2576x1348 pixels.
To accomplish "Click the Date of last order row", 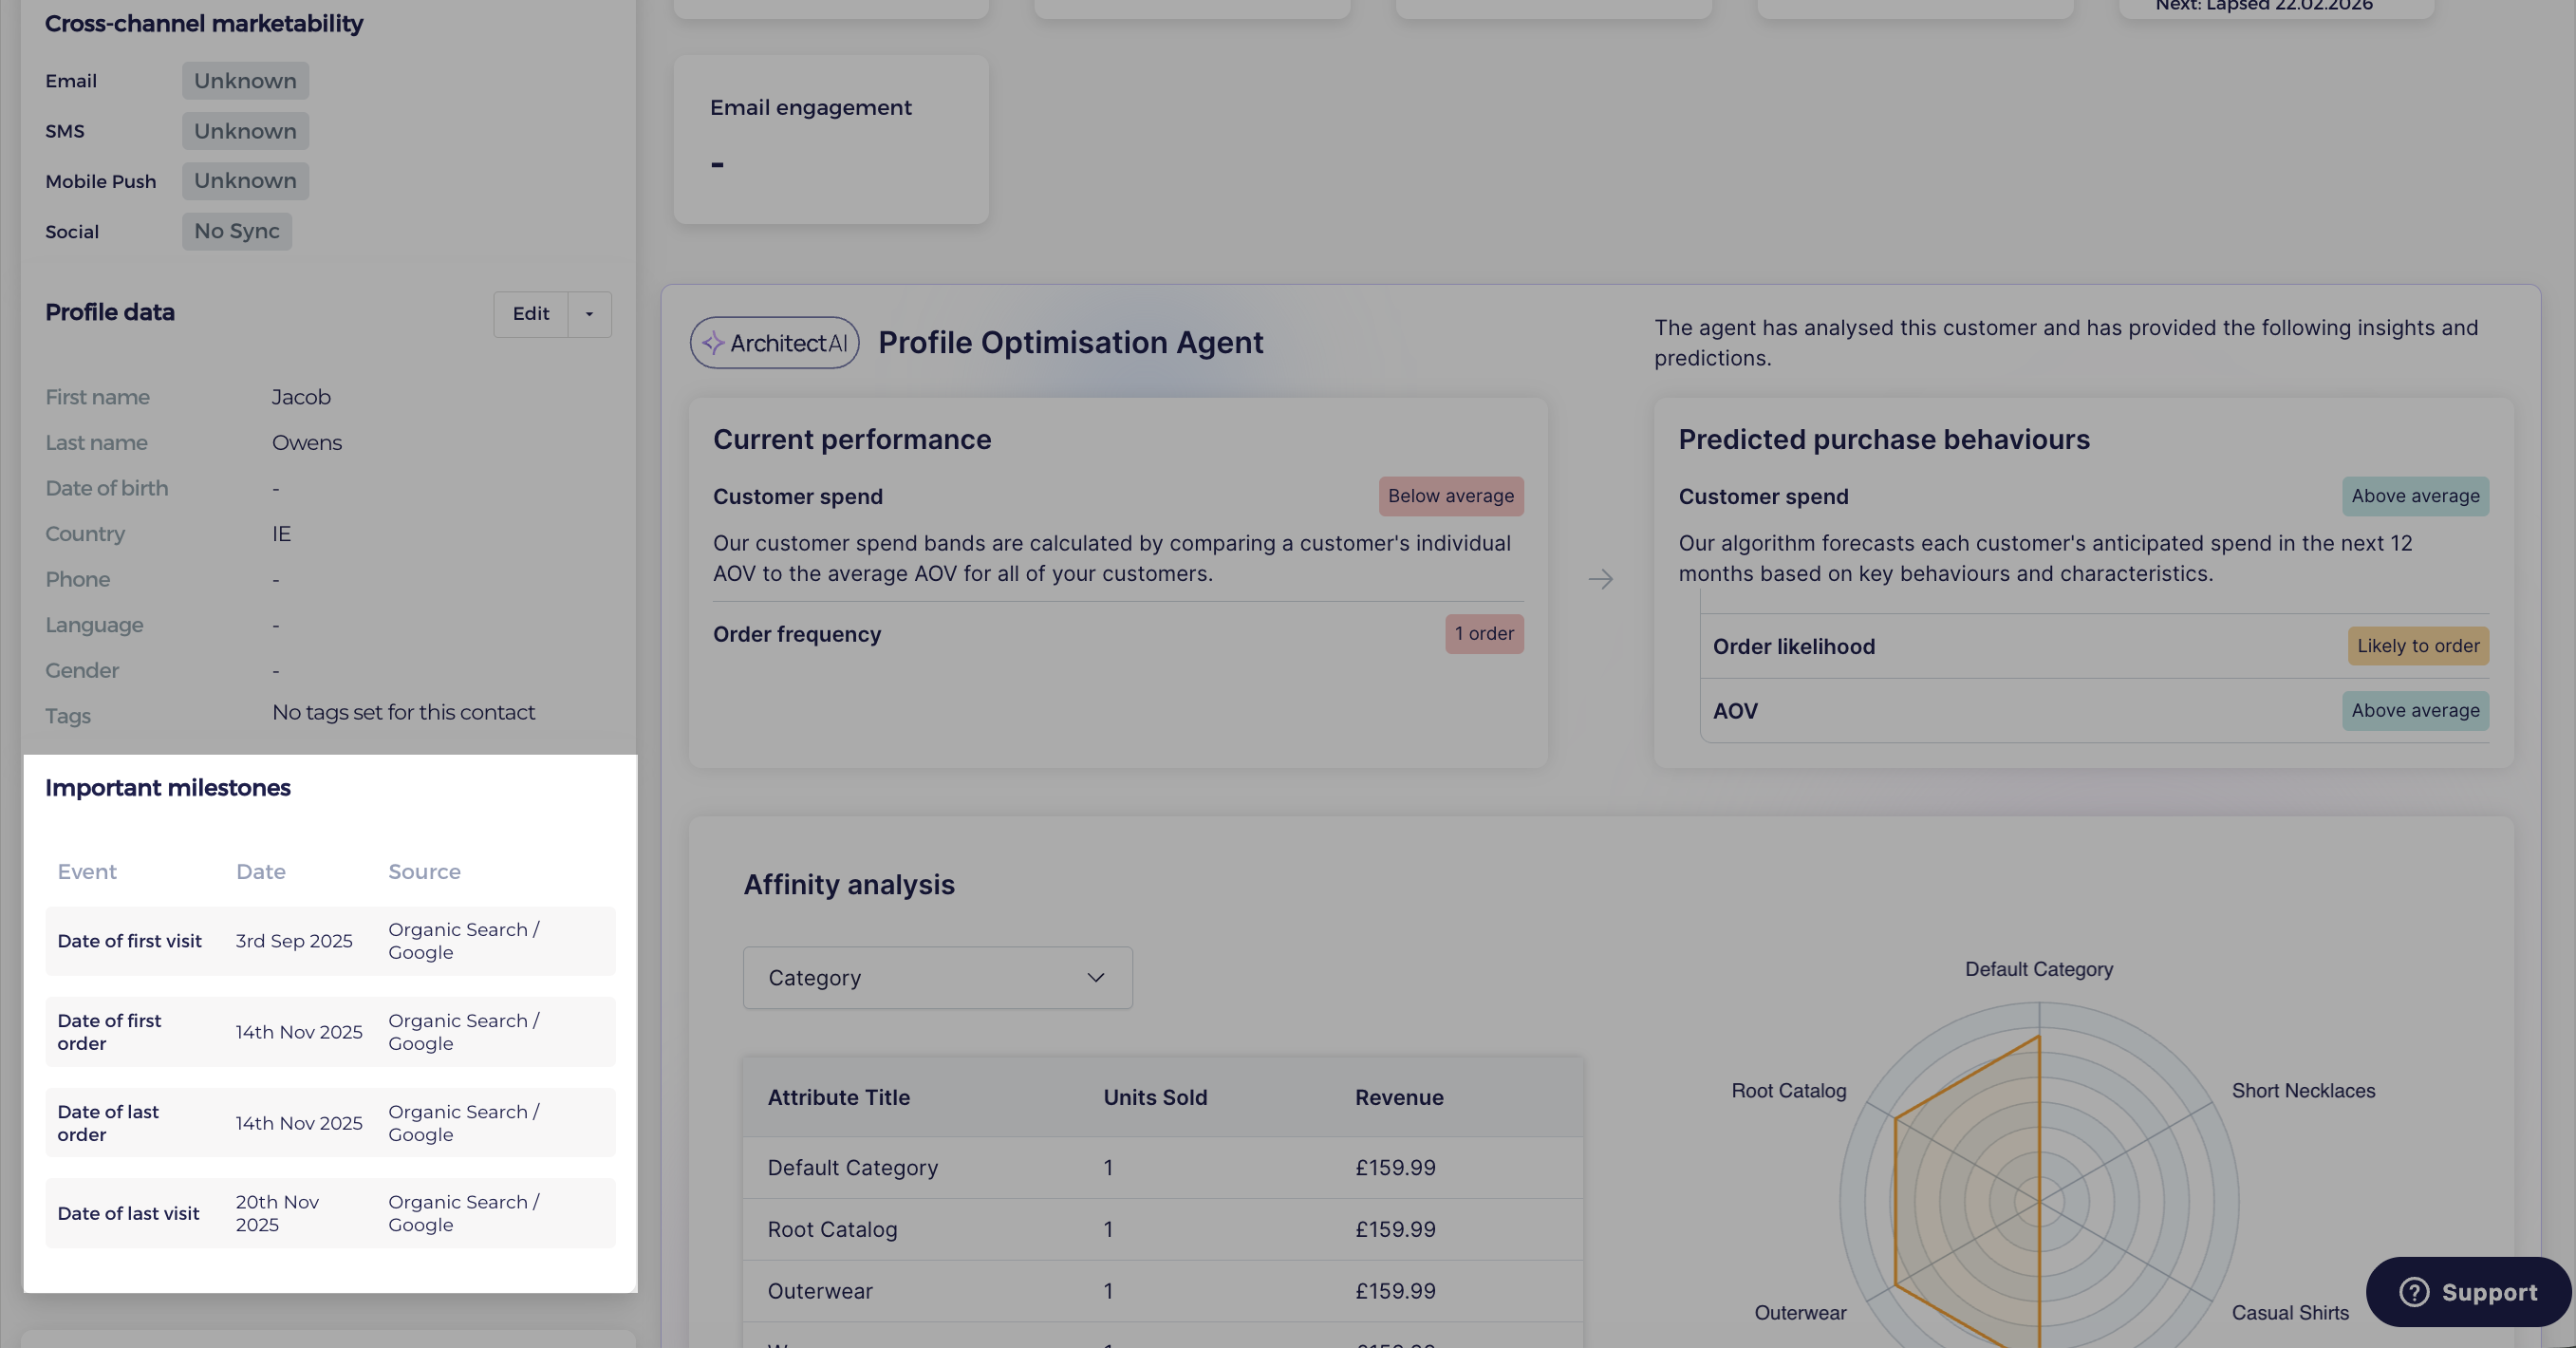I will point(330,1123).
